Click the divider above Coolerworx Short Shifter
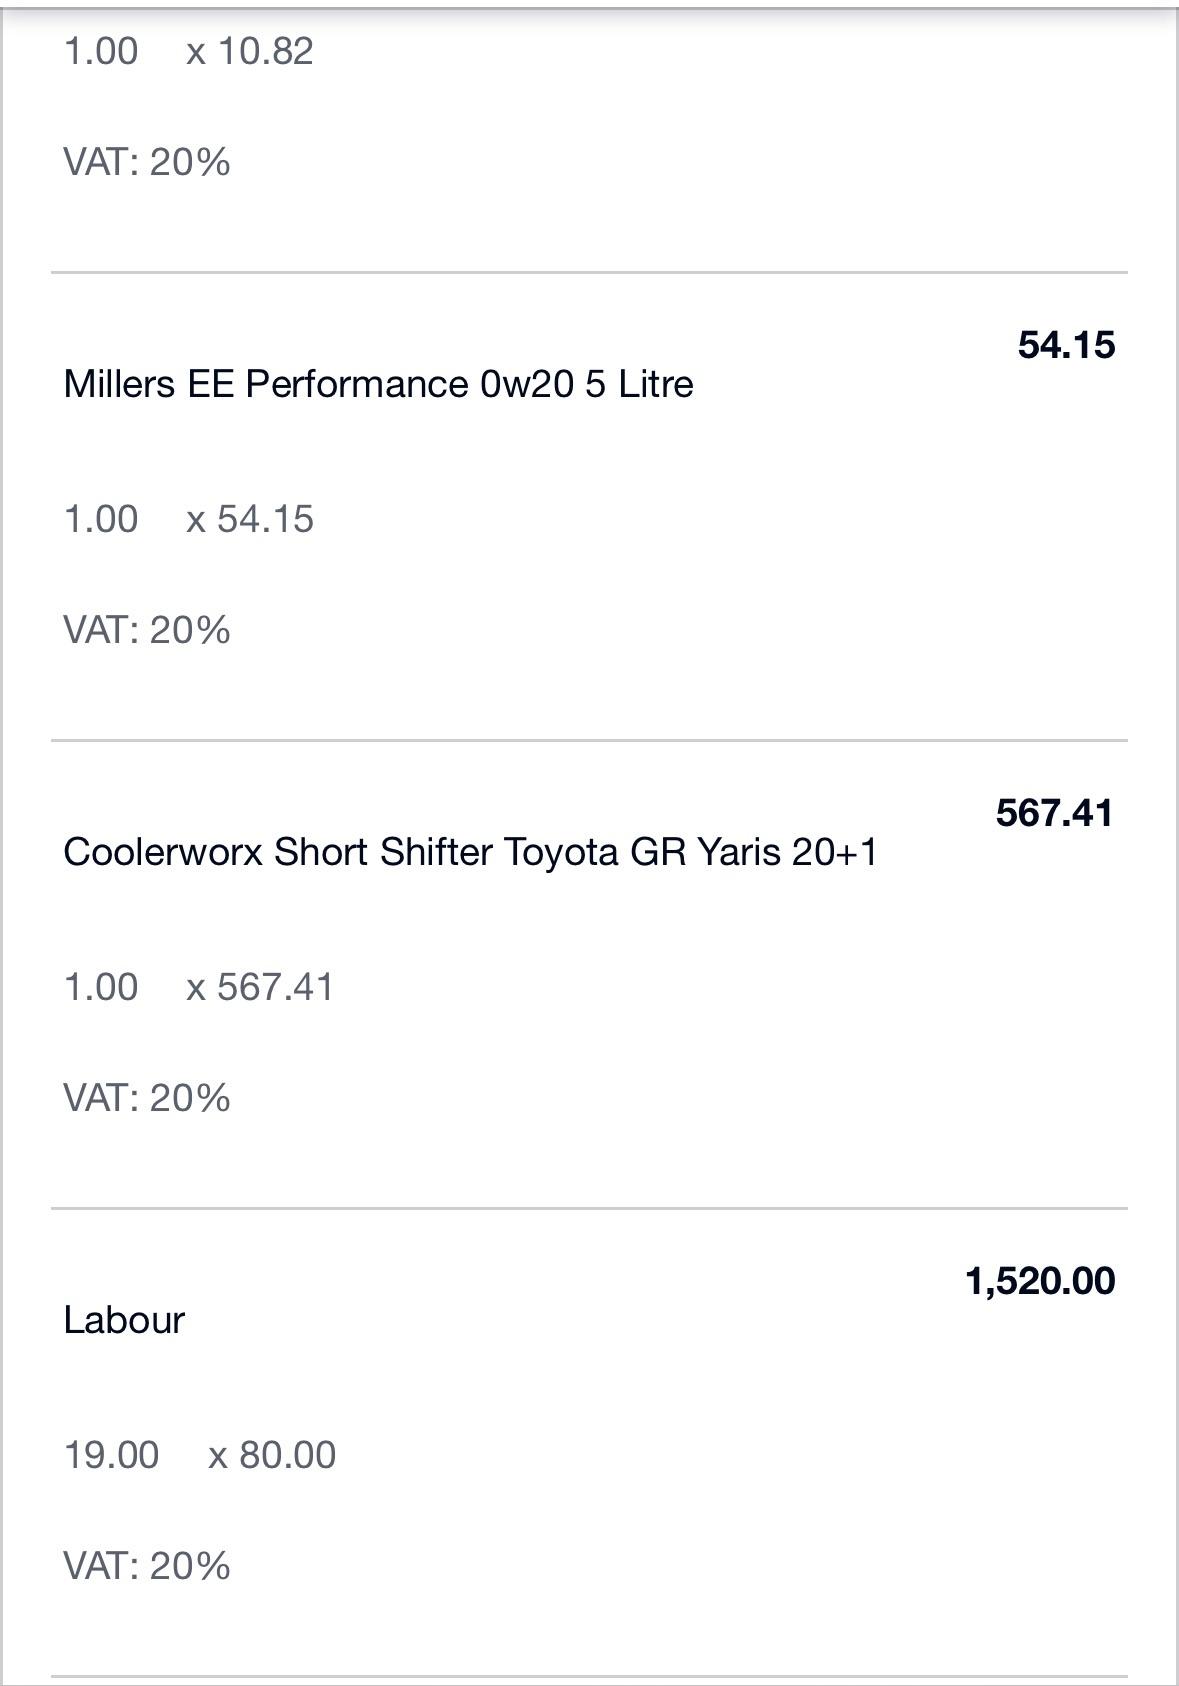Viewport: 1179px width, 1686px height. tap(589, 740)
